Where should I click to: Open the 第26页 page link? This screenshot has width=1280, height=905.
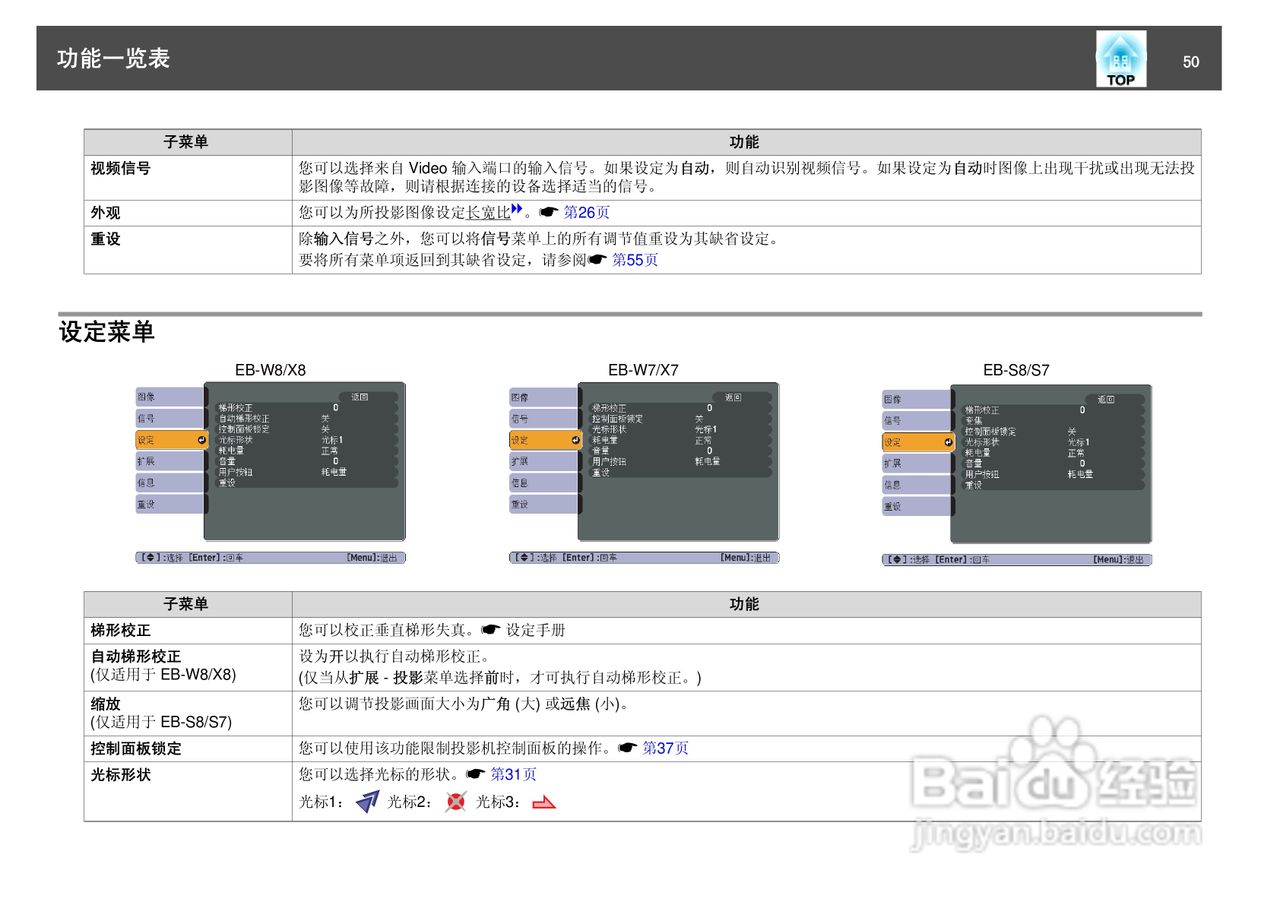587,212
